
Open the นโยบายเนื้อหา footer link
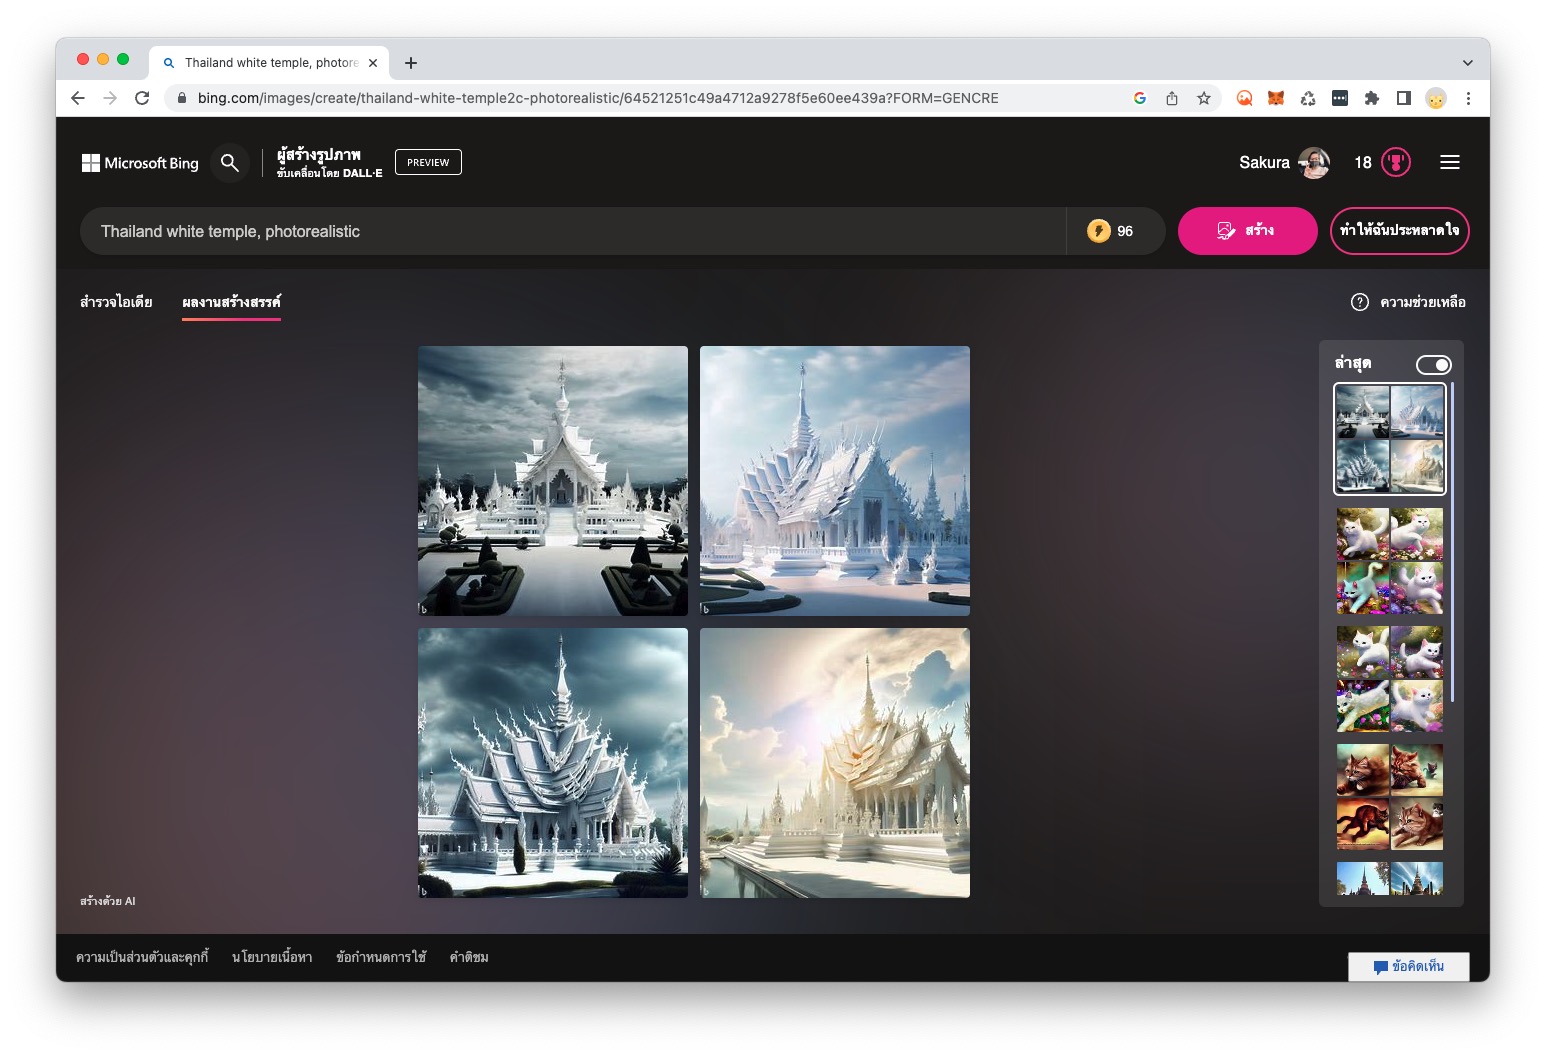tap(272, 957)
